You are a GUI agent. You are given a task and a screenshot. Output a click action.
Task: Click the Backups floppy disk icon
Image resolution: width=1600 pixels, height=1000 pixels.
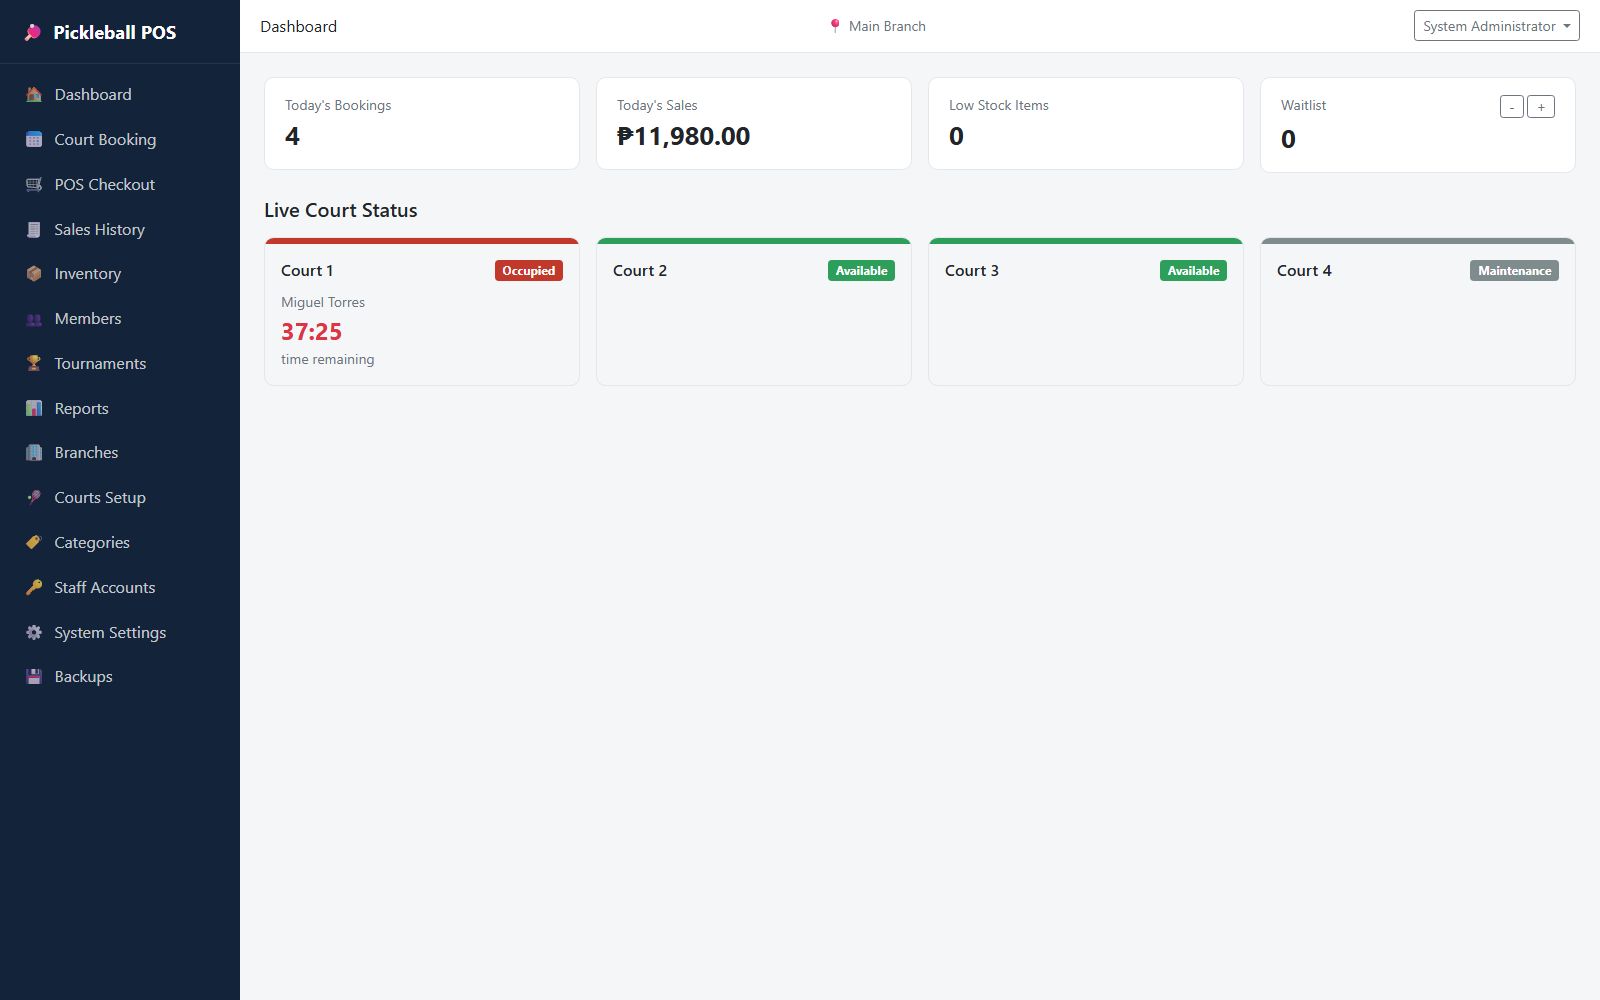pos(34,676)
